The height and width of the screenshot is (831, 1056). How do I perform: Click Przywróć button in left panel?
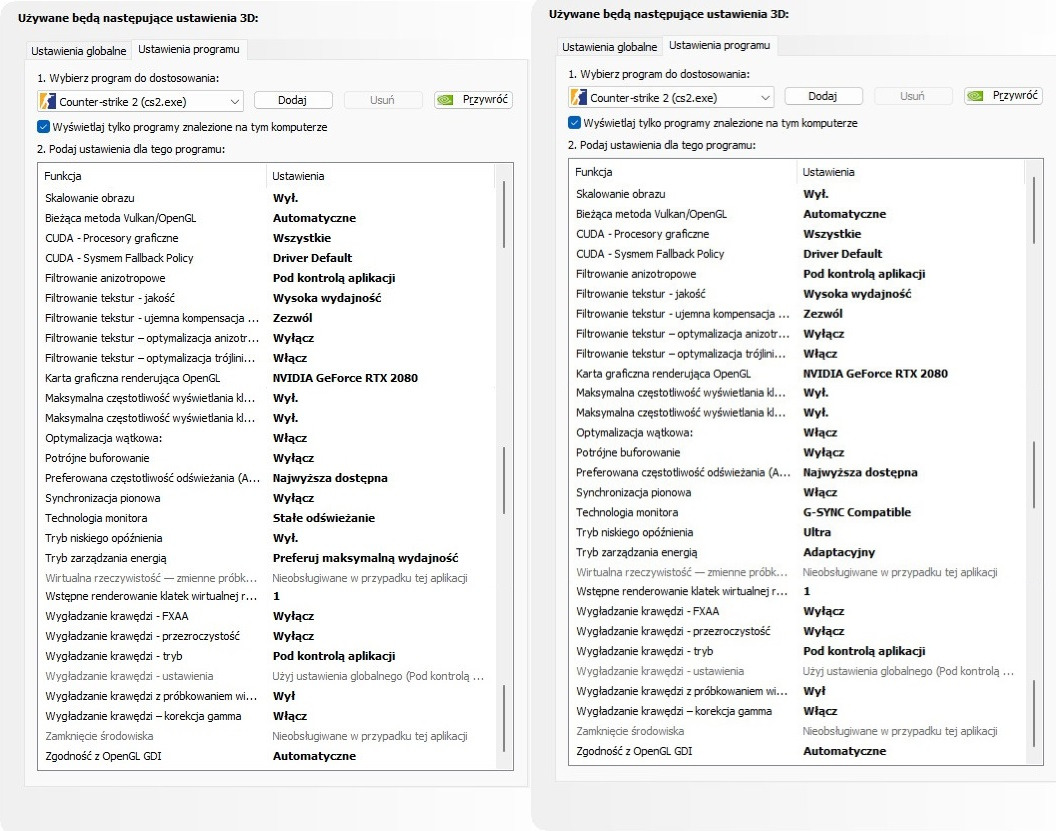(473, 100)
